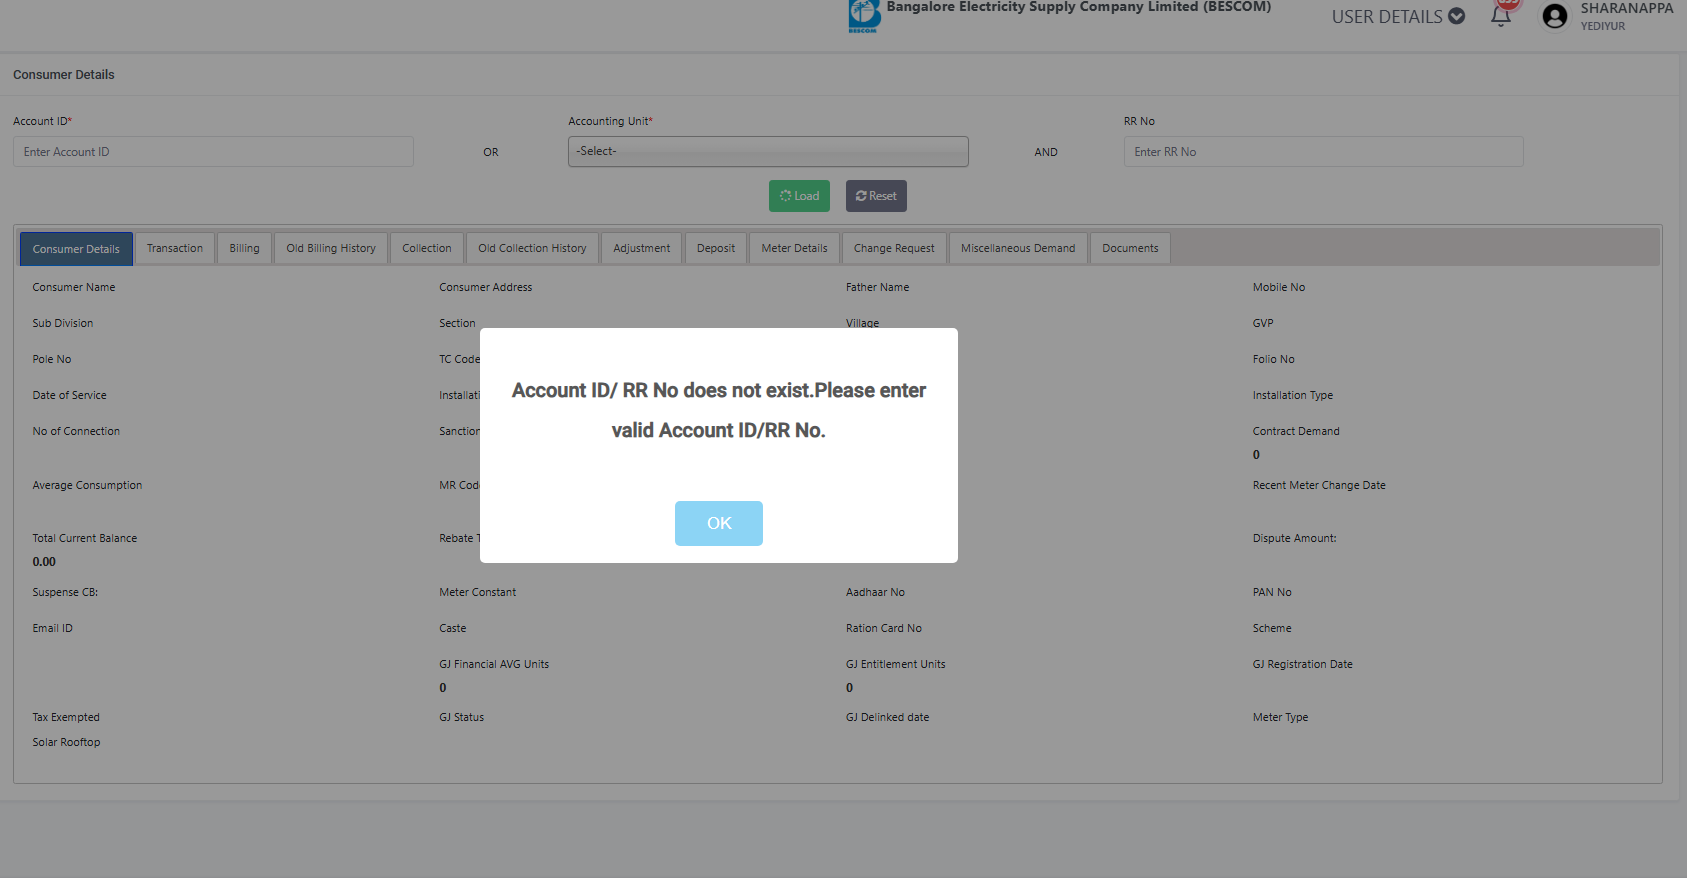Click the 'Folio No' label
Screen dimensions: 1687x878
(x=1274, y=359)
